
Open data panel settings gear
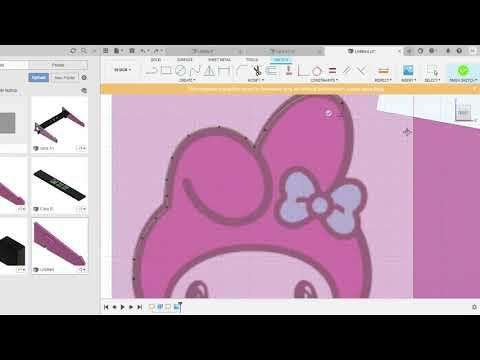[84, 77]
